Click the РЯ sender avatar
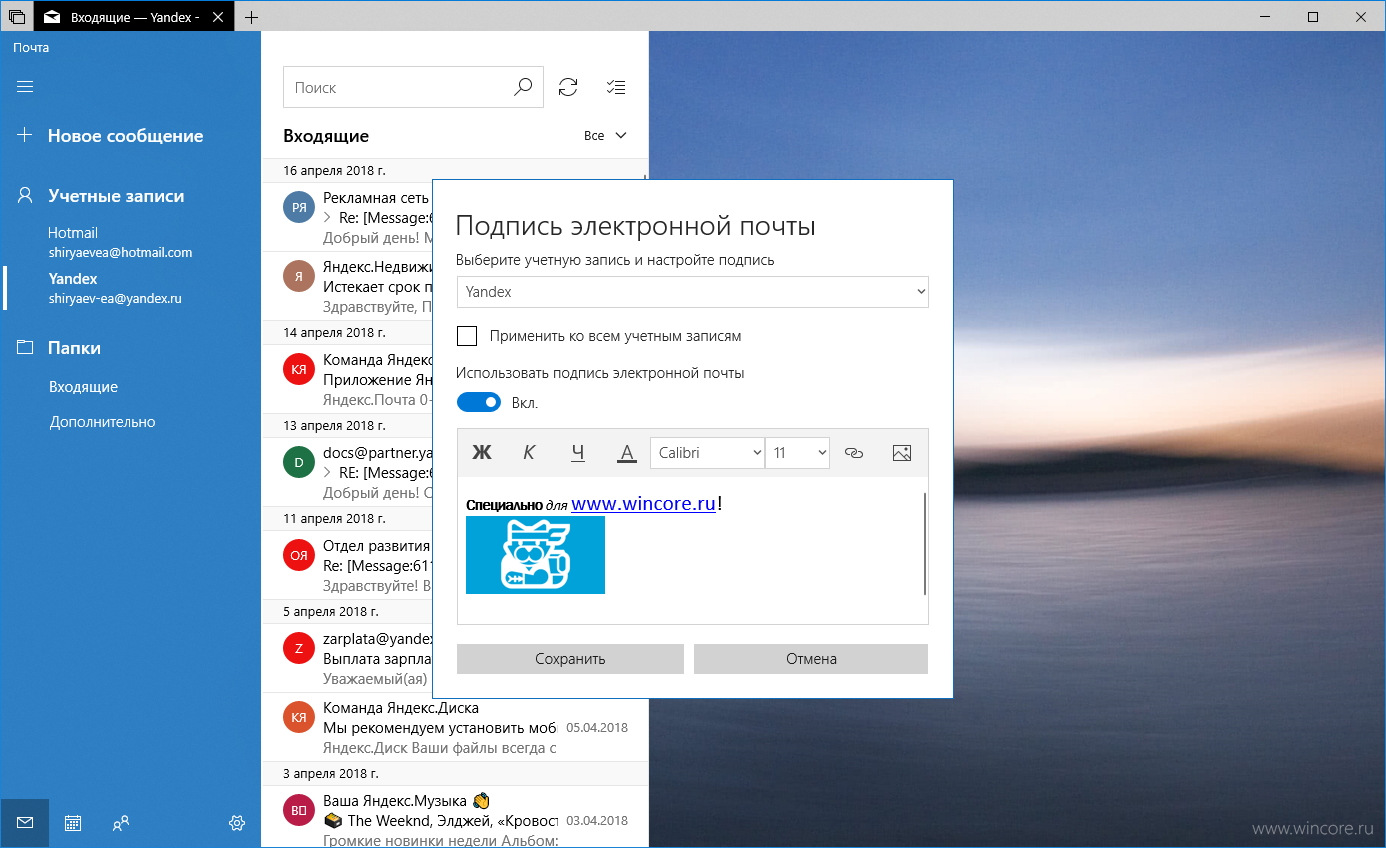Screen dimensions: 1386x848 click(299, 207)
